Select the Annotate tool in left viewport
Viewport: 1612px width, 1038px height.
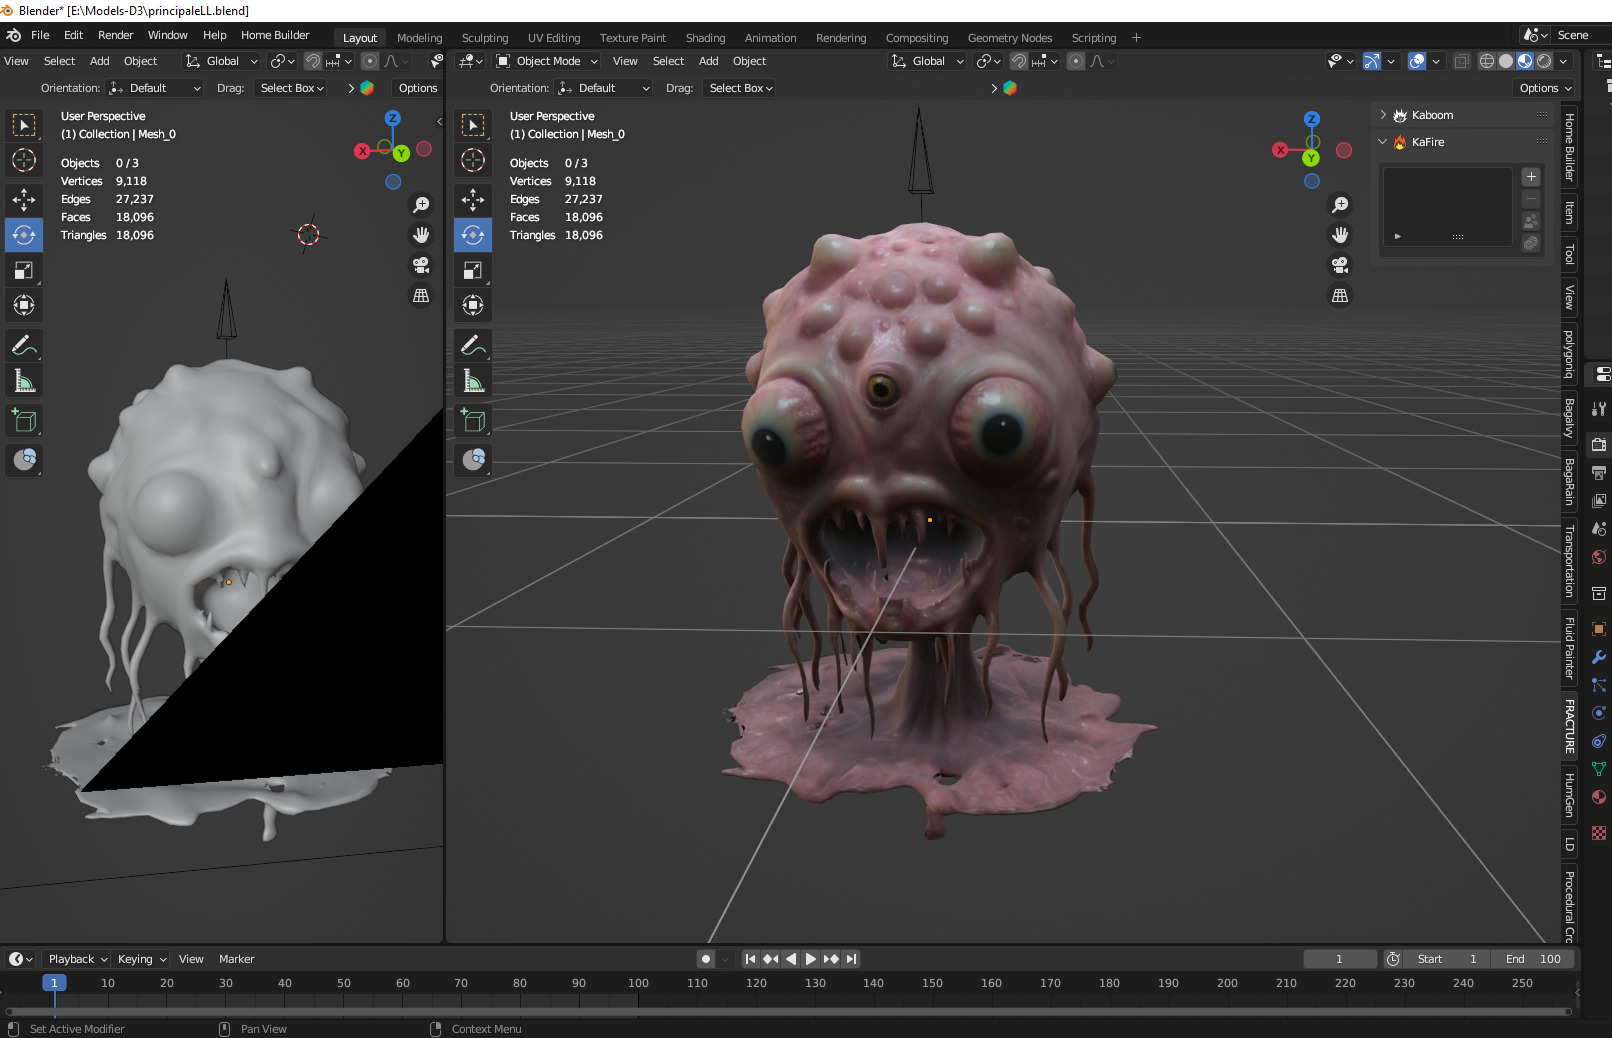tap(24, 346)
